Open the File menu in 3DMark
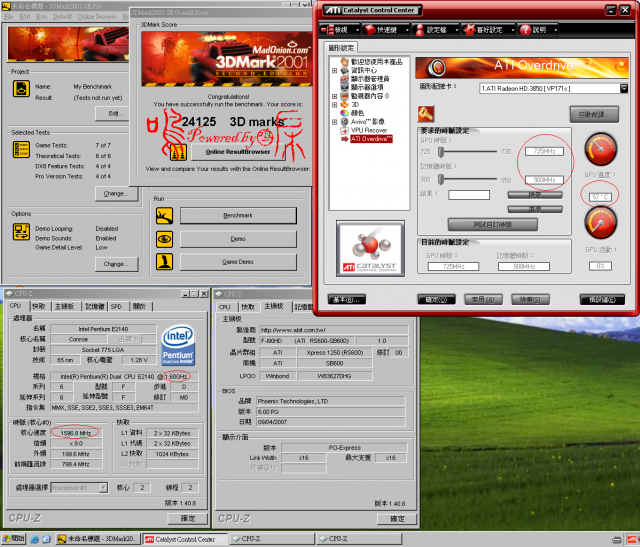The height and width of the screenshot is (547, 640). point(9,17)
